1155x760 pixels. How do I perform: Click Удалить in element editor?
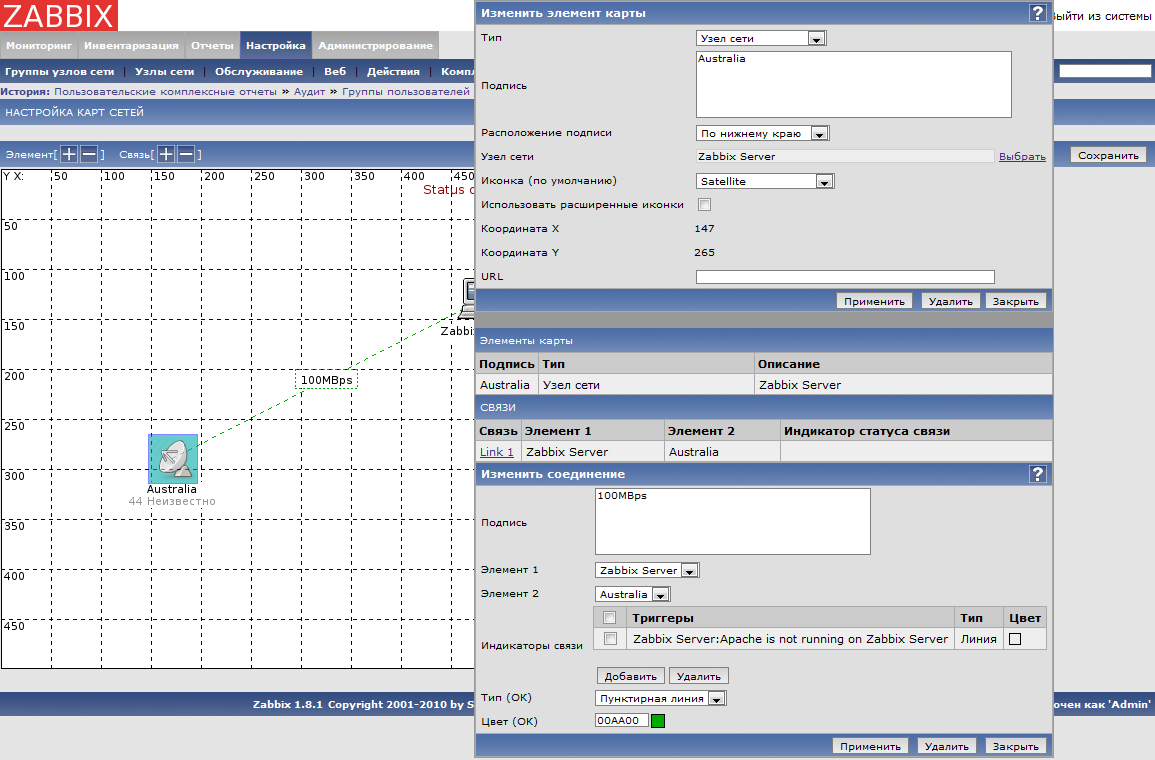pyautogui.click(x=950, y=301)
